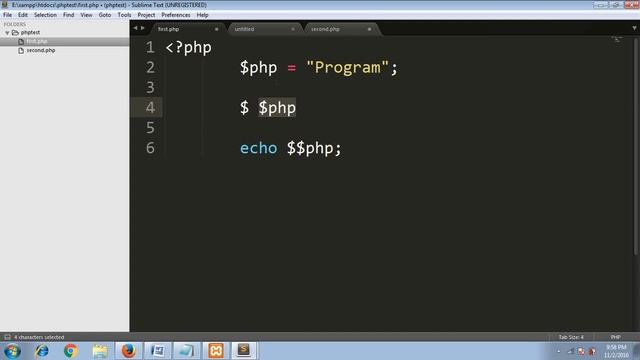Image resolution: width=640 pixels, height=360 pixels.
Task: Click the <?php opening tag
Action: [189, 48]
